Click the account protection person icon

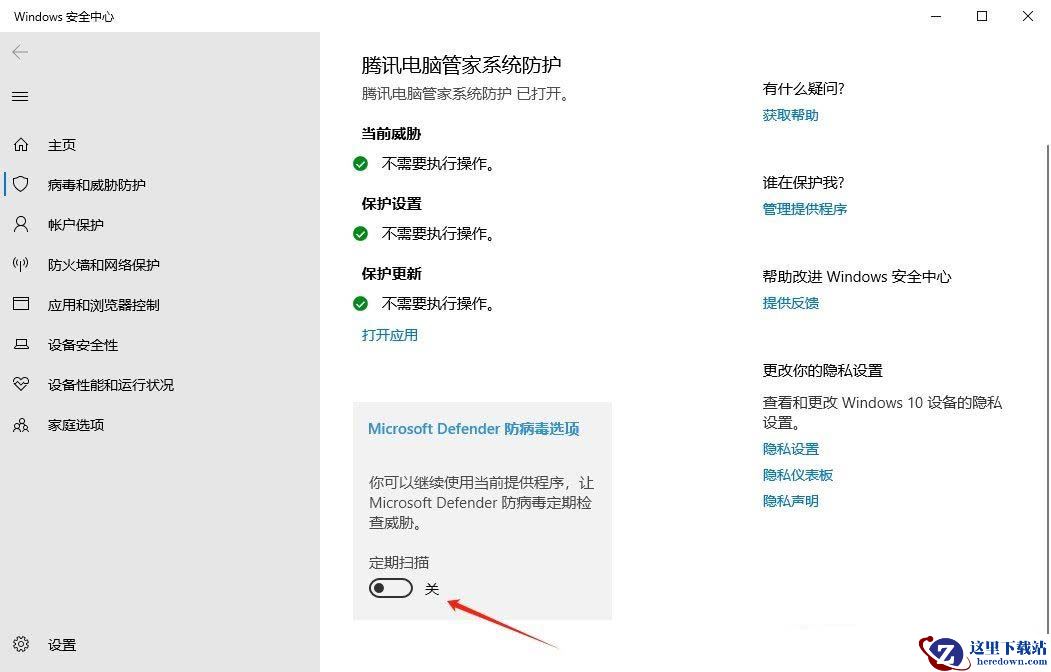point(21,224)
